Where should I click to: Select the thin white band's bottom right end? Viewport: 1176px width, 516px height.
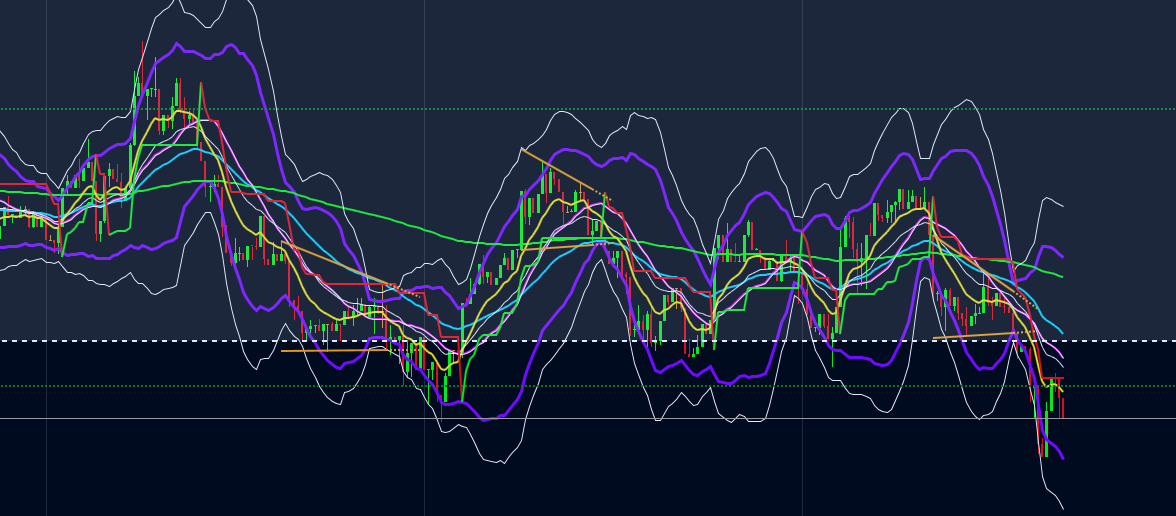click(1061, 507)
